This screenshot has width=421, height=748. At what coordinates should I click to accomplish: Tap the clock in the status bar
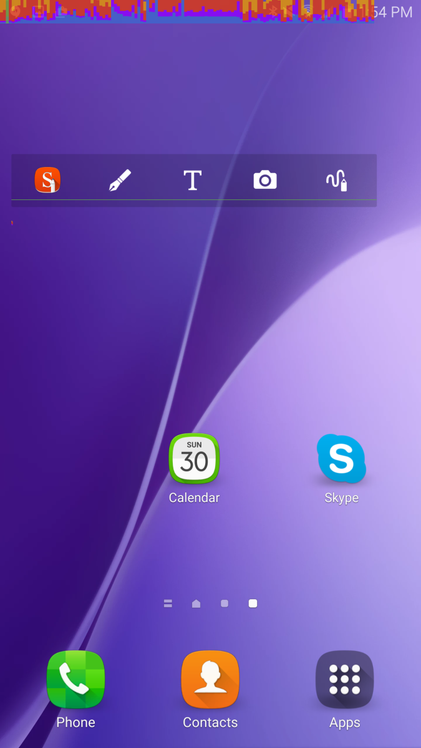pyautogui.click(x=392, y=12)
